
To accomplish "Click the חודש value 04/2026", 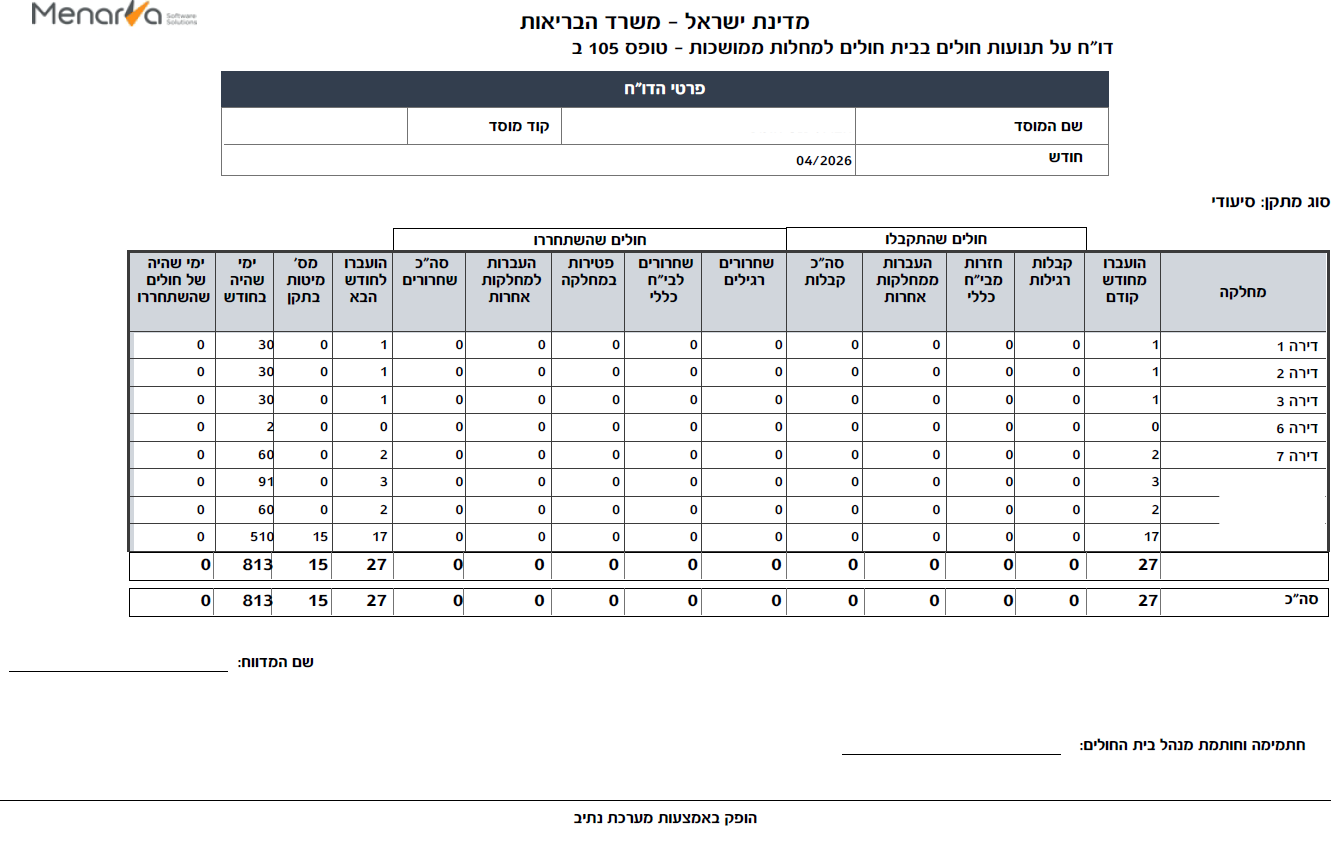I will 823,161.
